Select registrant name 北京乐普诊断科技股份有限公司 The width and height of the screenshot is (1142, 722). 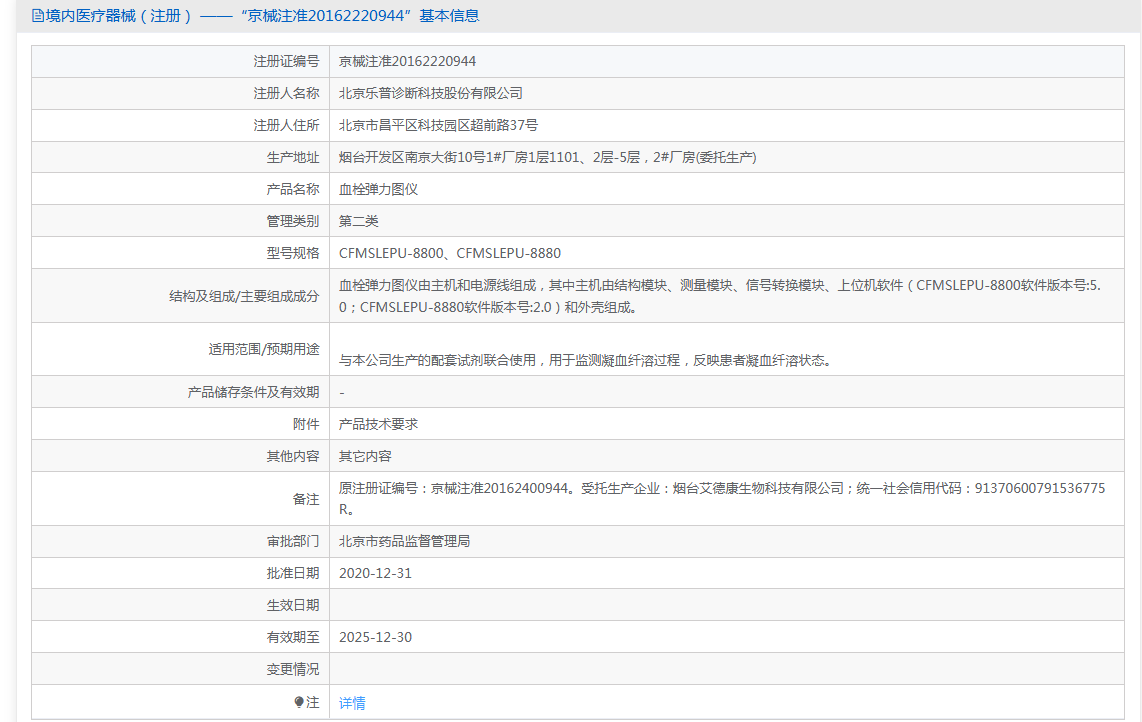pyautogui.click(x=431, y=93)
